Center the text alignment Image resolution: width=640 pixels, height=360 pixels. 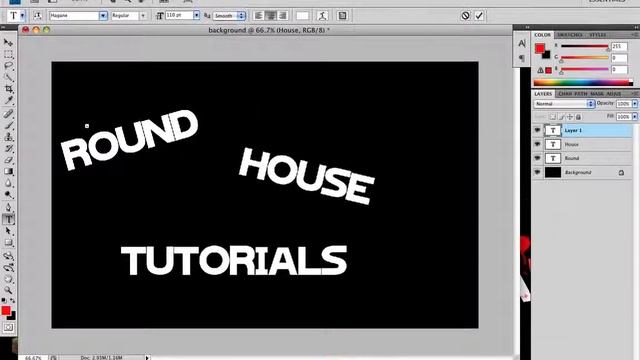[x=271, y=16]
